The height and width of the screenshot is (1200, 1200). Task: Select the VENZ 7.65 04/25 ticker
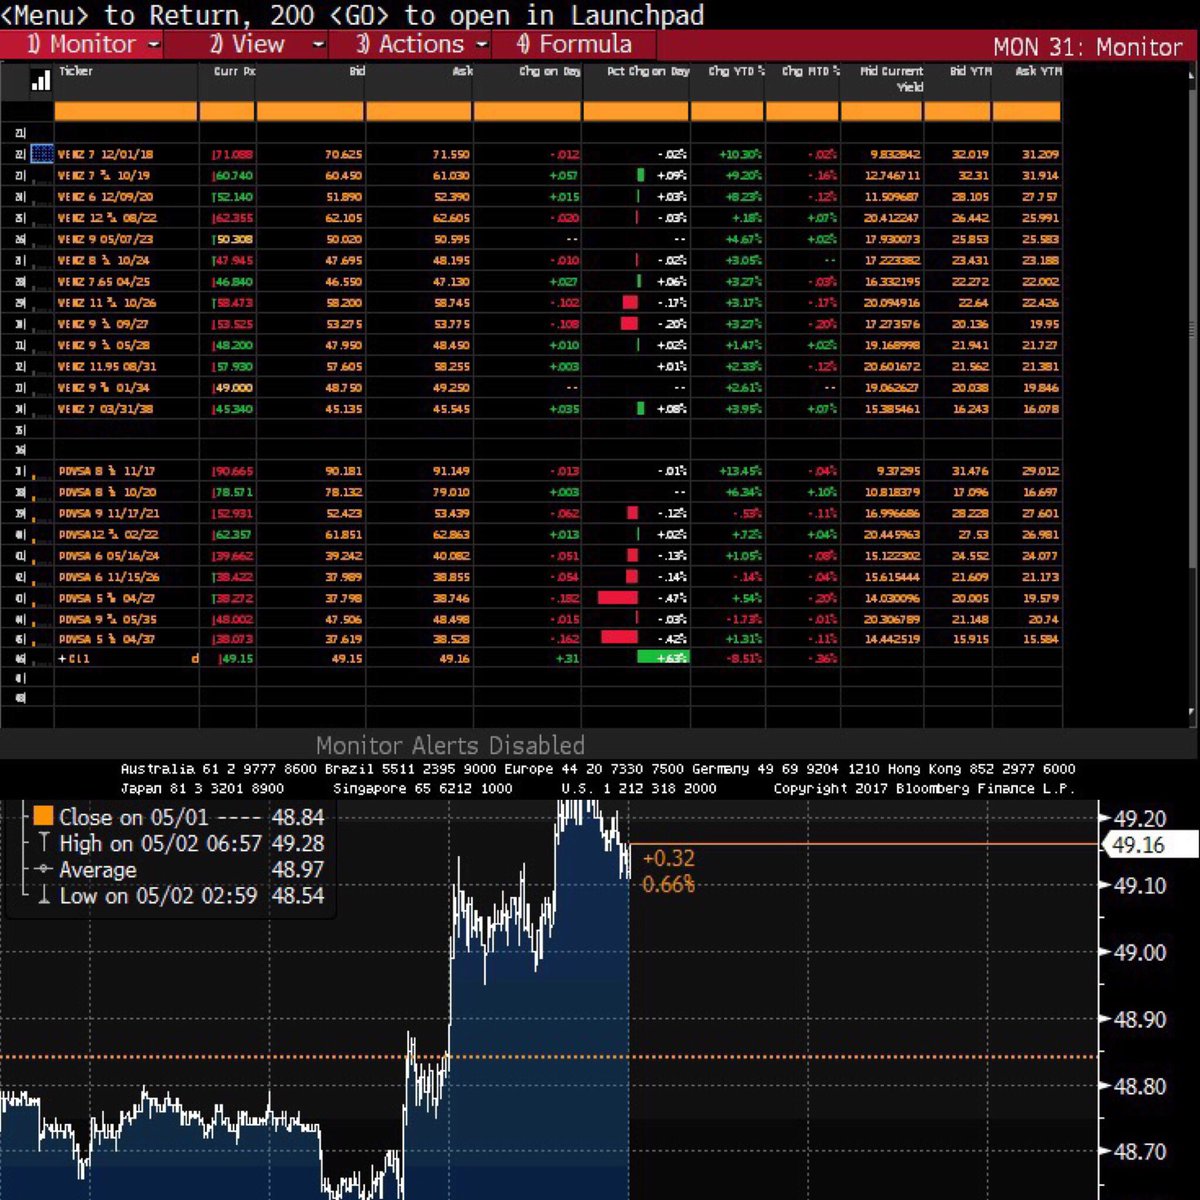tap(107, 282)
